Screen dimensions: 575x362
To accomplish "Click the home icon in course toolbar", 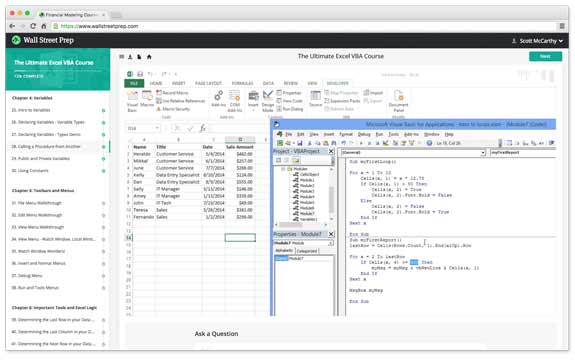I will tap(149, 57).
